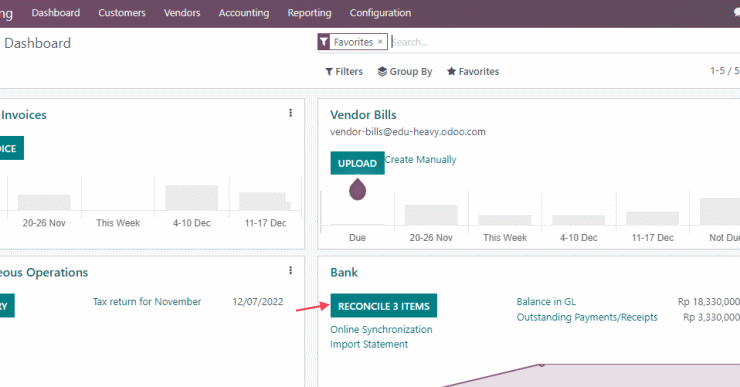Open the Accounting menu
740x387 pixels.
point(244,13)
